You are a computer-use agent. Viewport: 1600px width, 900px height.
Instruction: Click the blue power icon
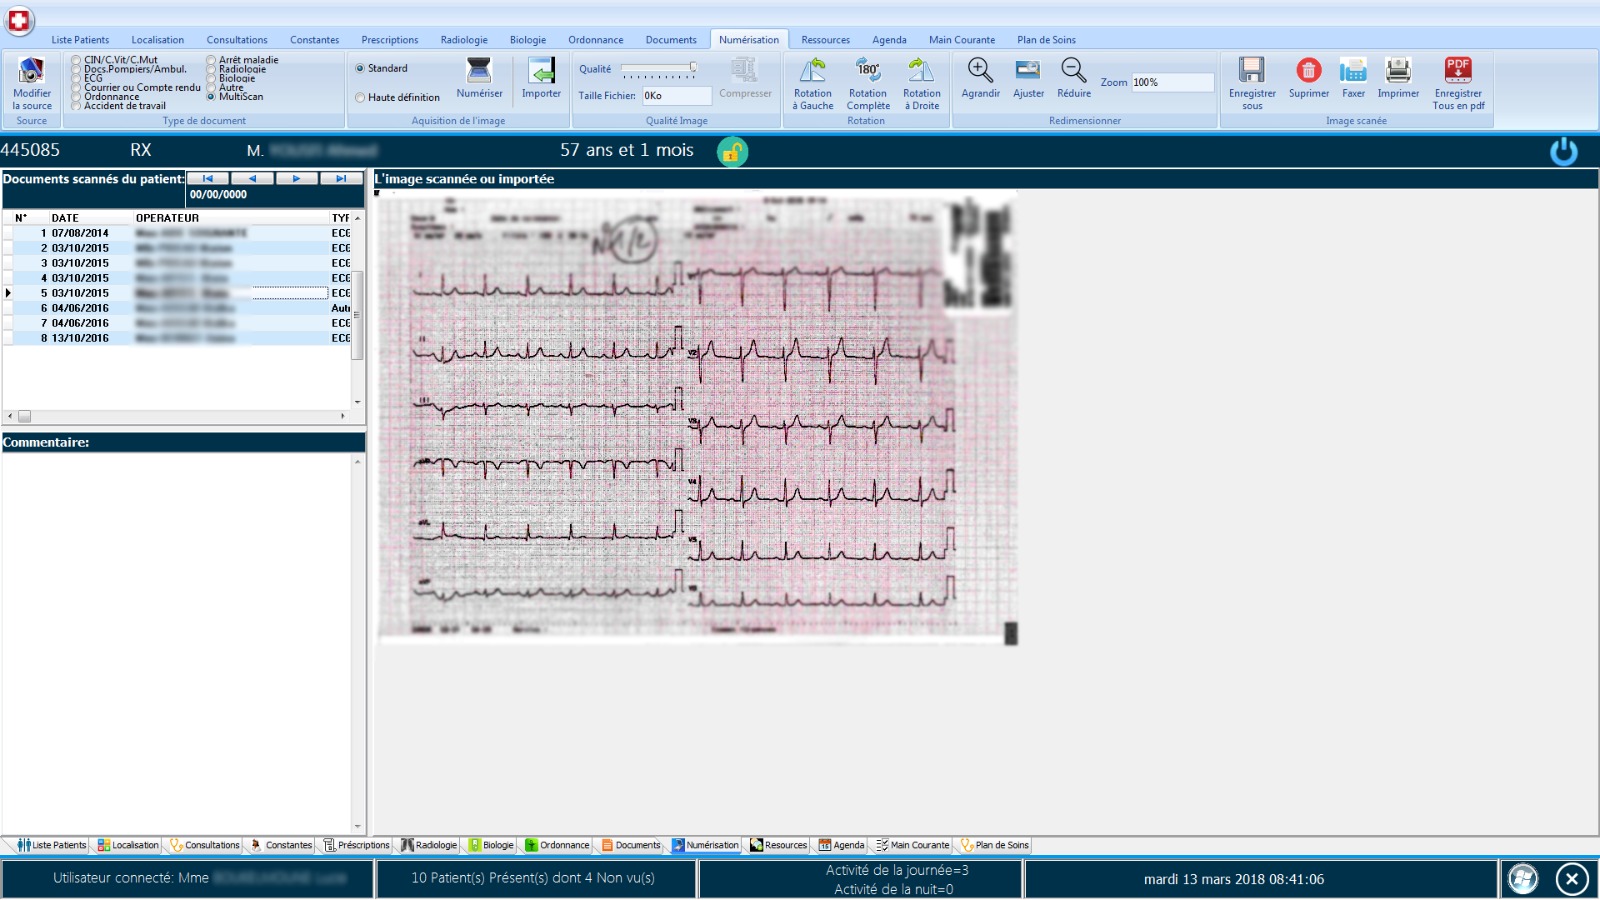click(x=1564, y=151)
